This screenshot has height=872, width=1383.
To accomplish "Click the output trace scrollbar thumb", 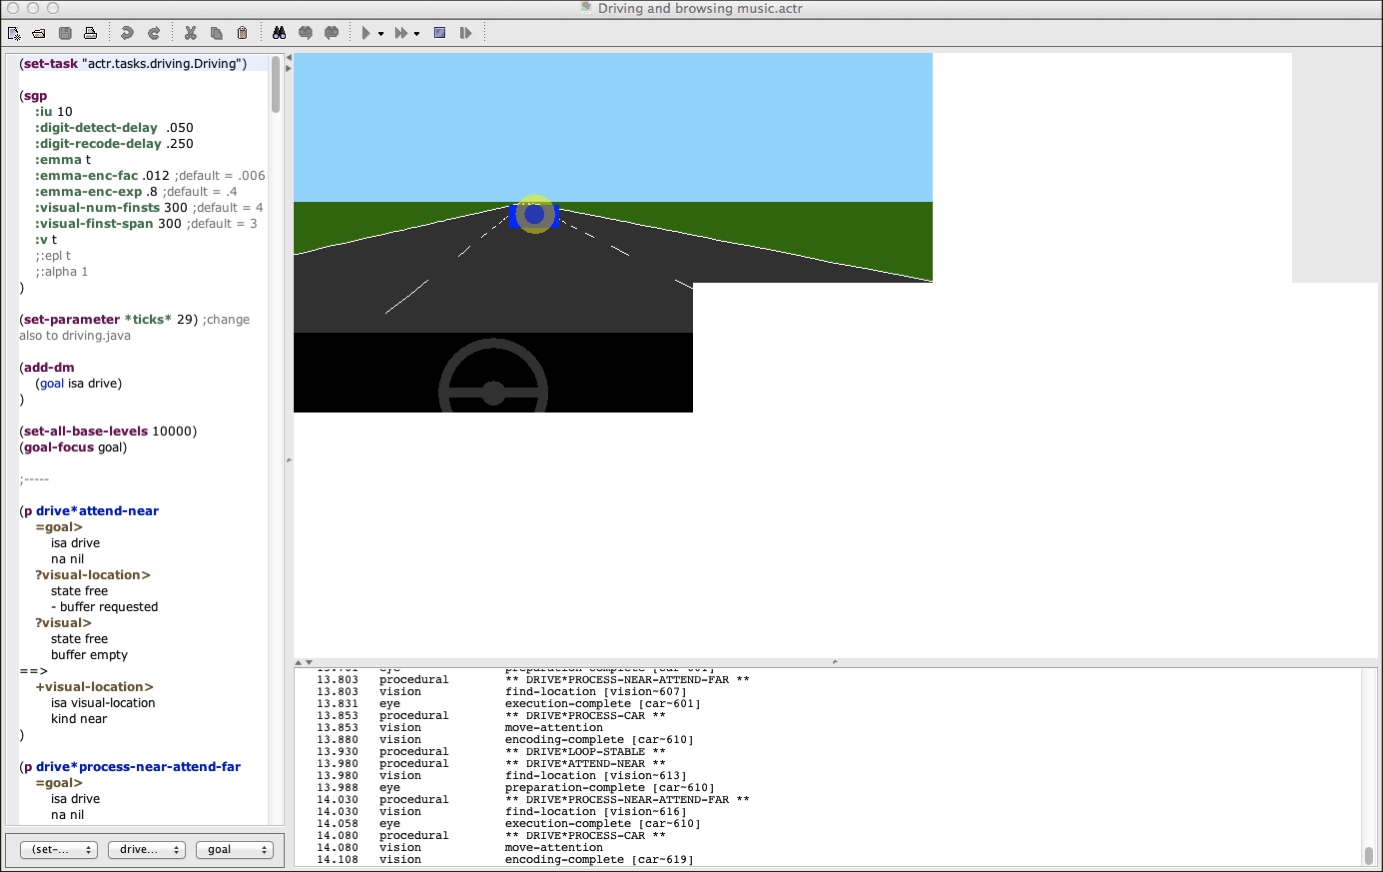I will pos(1368,856).
